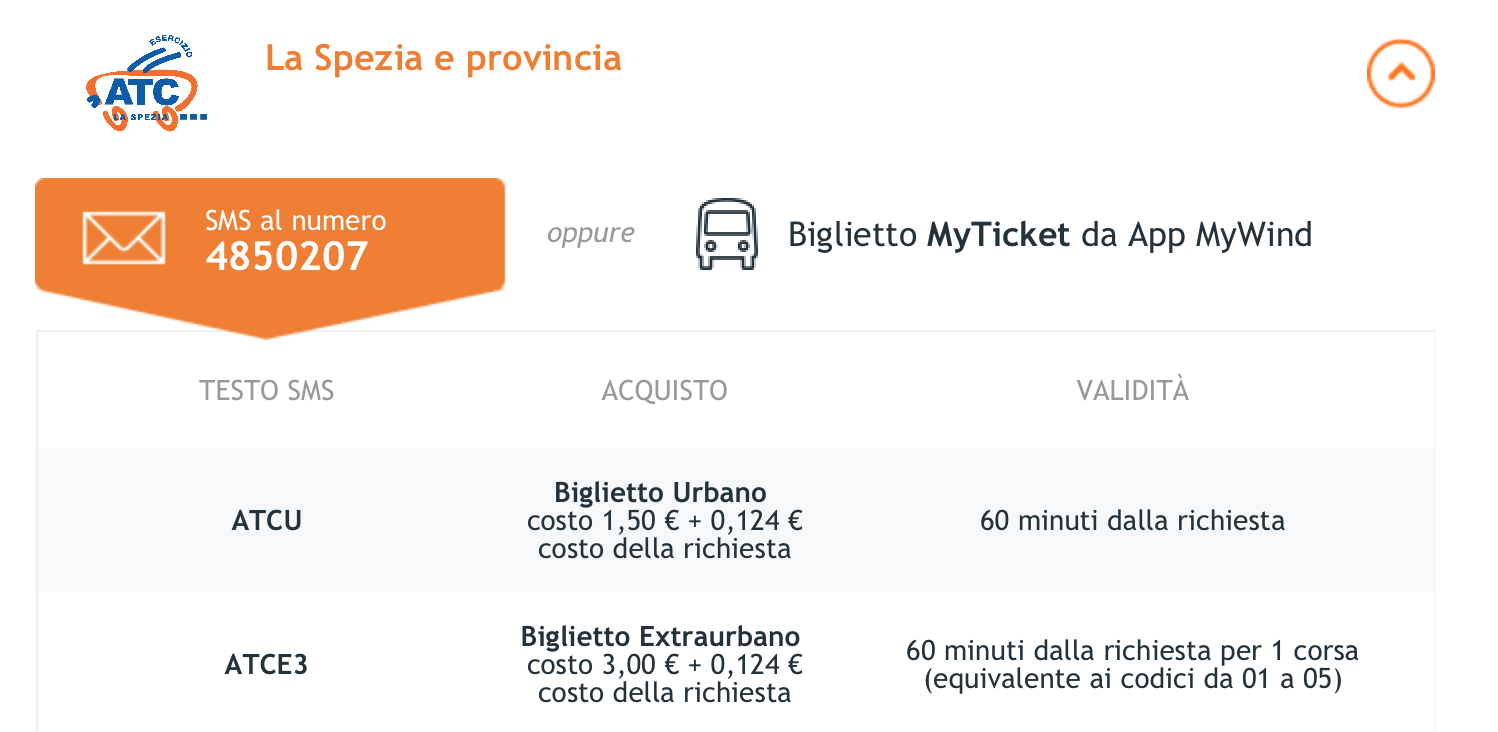Click equivalente ai codici da 01 a 05

(x=1132, y=680)
